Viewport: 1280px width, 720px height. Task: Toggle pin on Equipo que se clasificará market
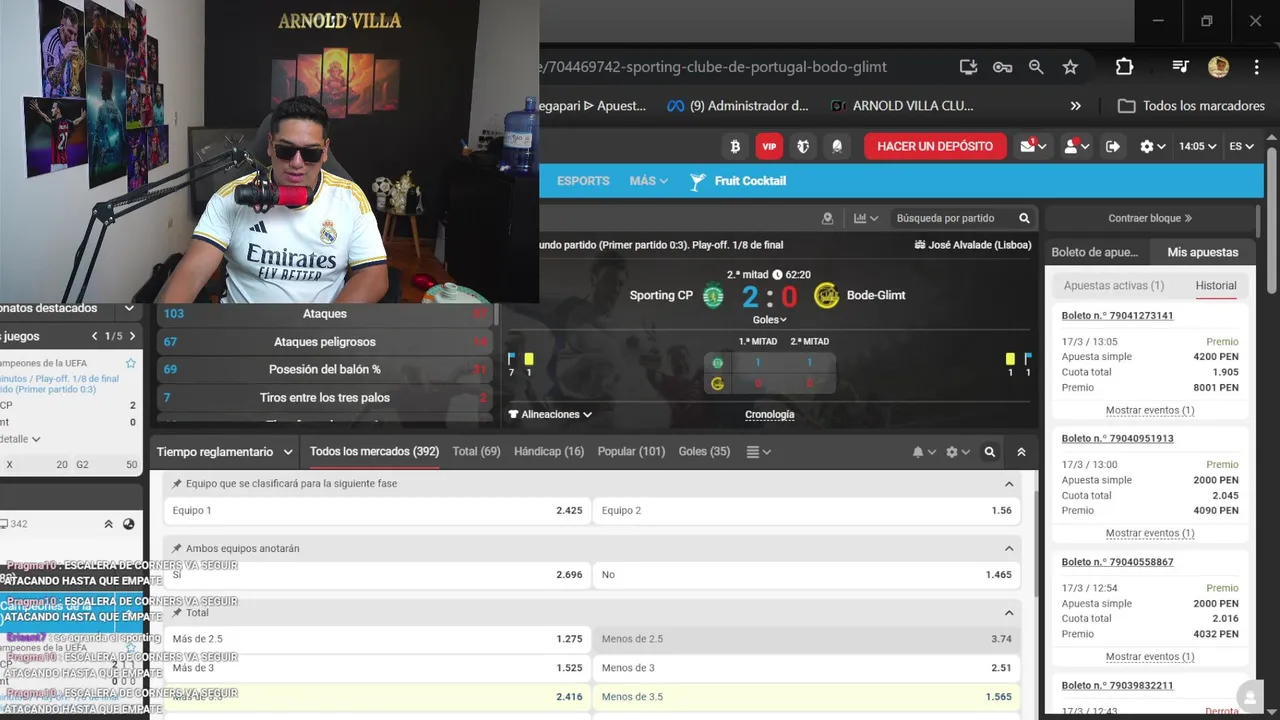tap(177, 484)
